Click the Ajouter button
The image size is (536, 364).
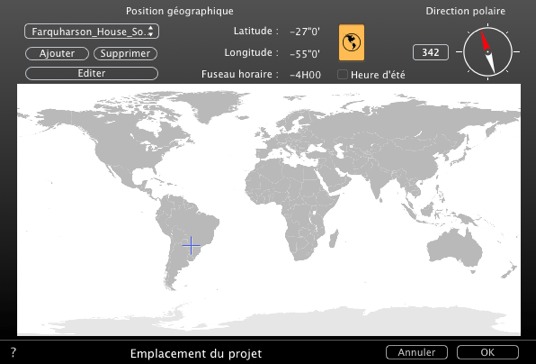57,54
